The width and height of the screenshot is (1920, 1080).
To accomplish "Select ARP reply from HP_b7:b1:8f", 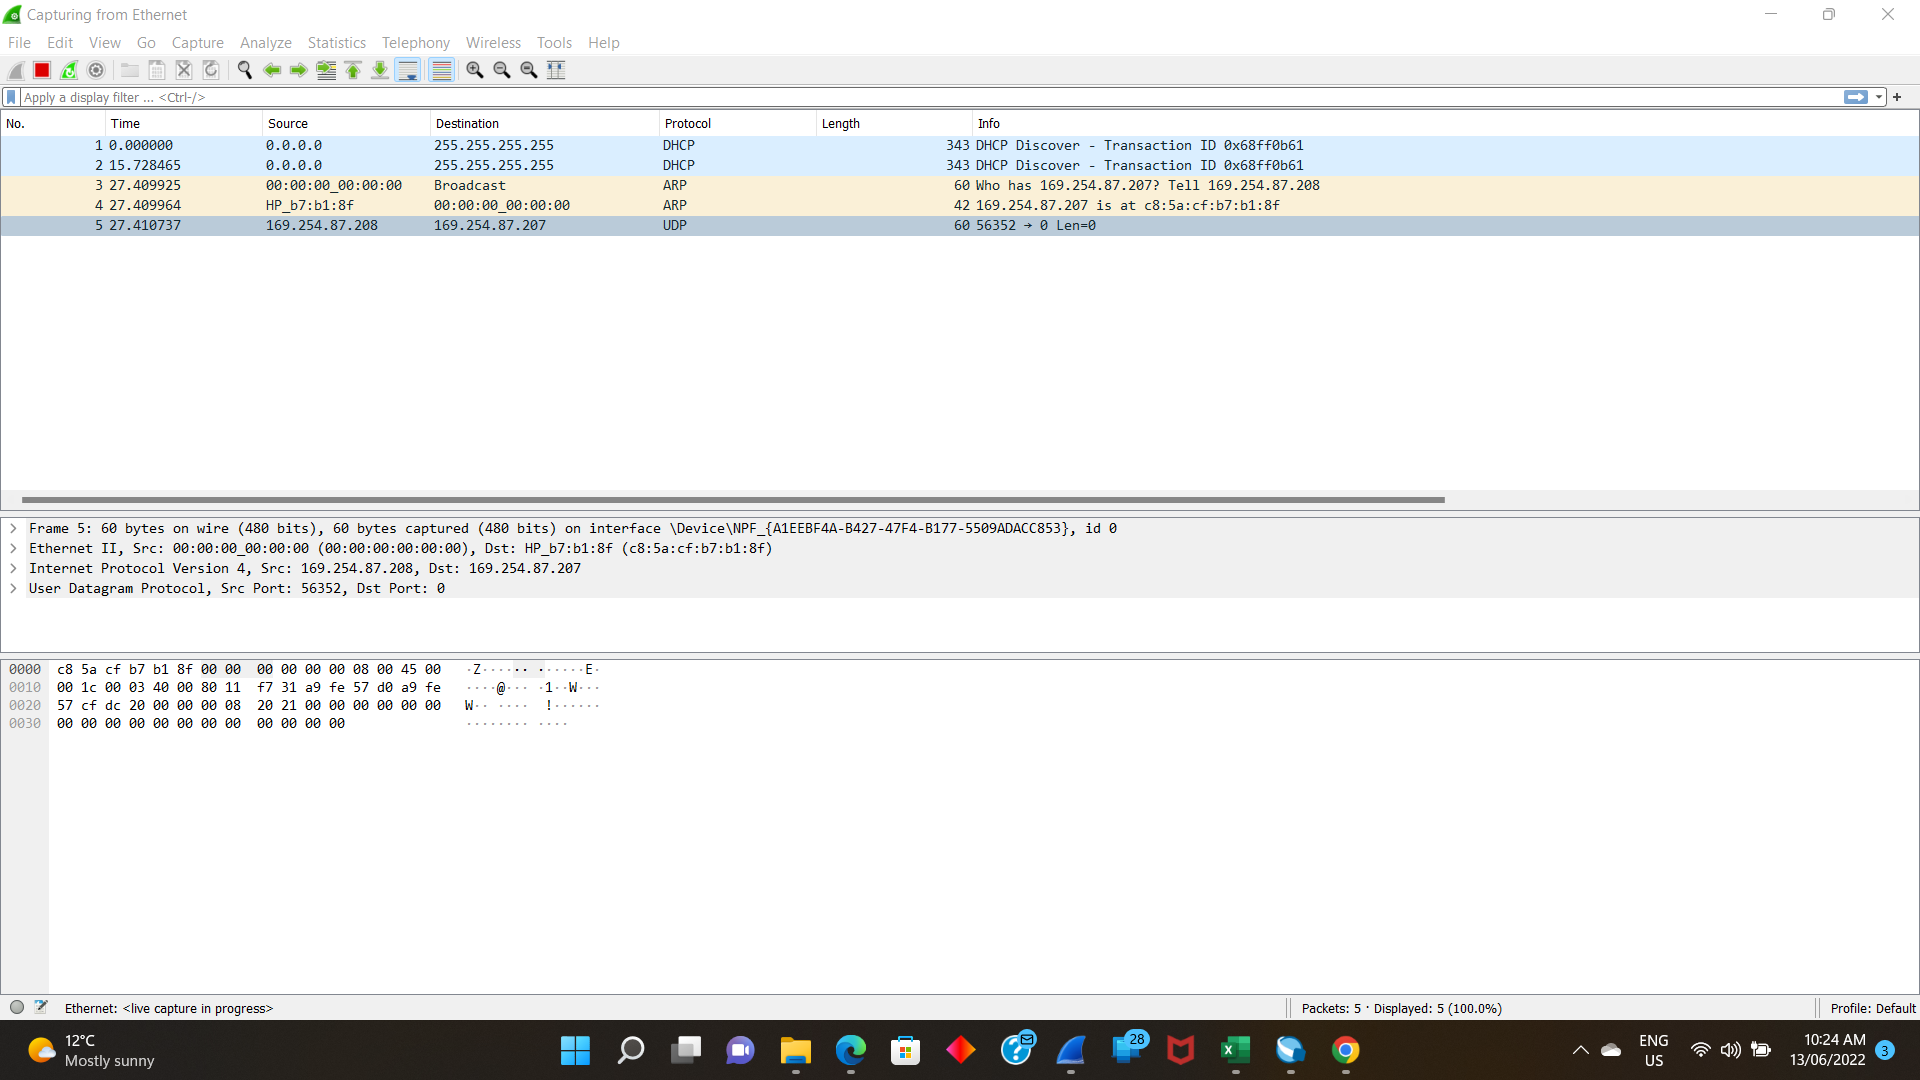I will [x=960, y=205].
